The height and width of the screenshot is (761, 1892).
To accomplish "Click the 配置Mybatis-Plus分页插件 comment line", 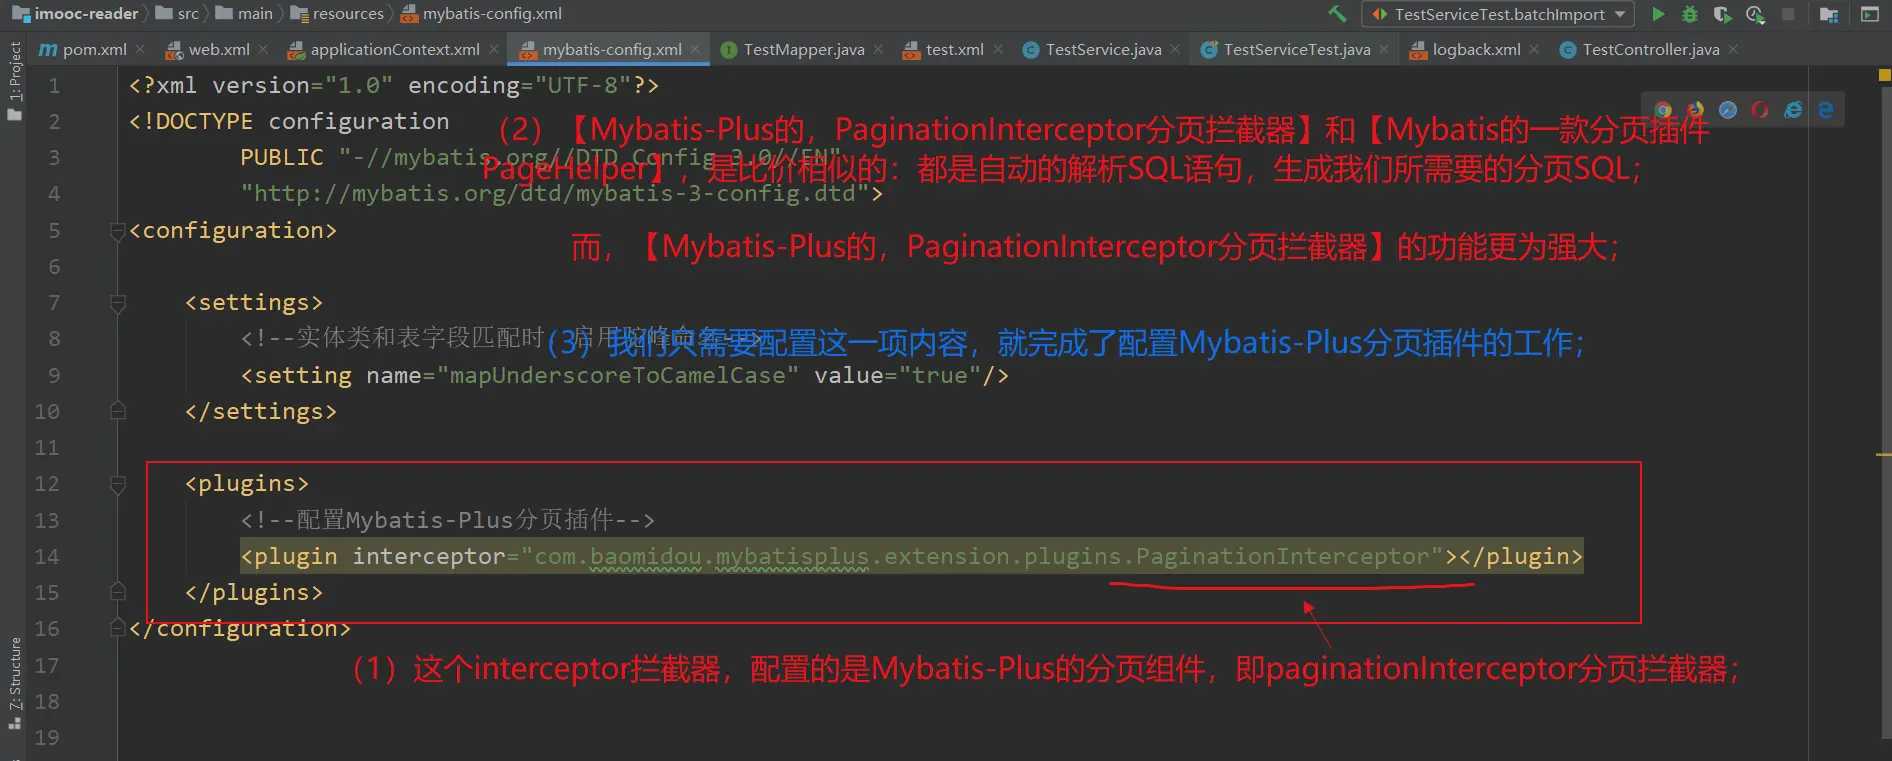I will 448,520.
